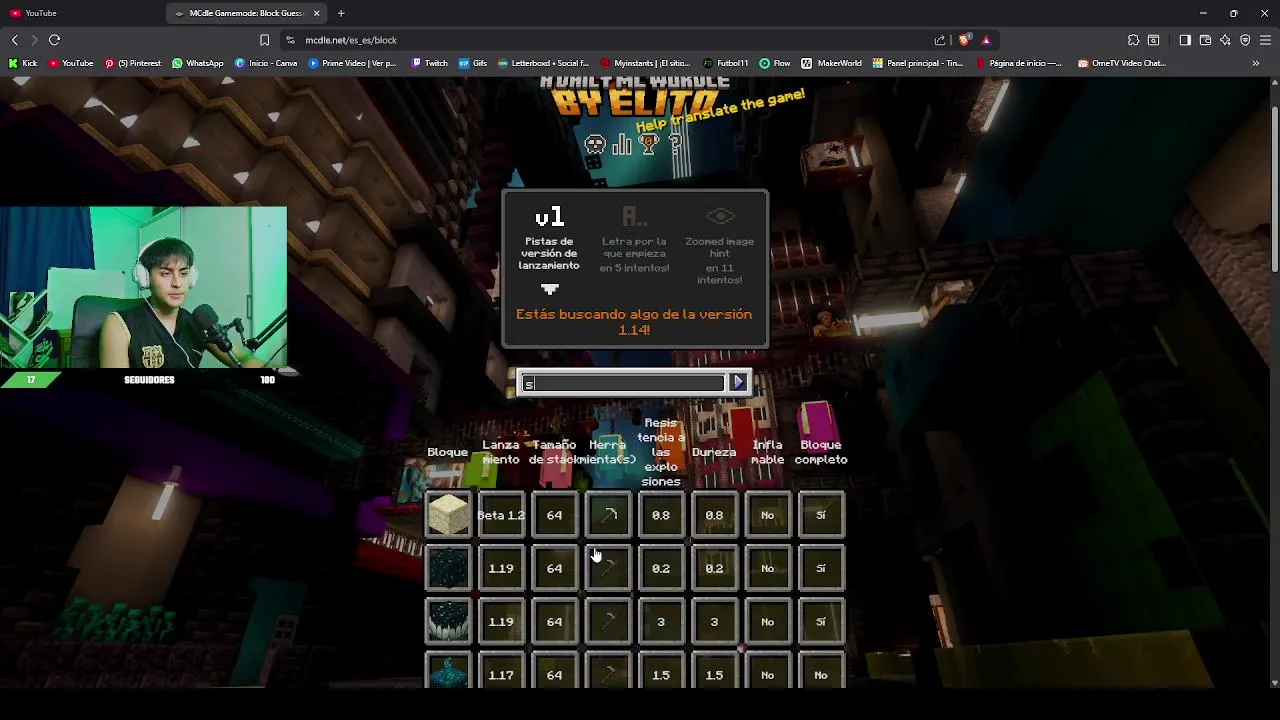Click the sand block guess icon

448,515
